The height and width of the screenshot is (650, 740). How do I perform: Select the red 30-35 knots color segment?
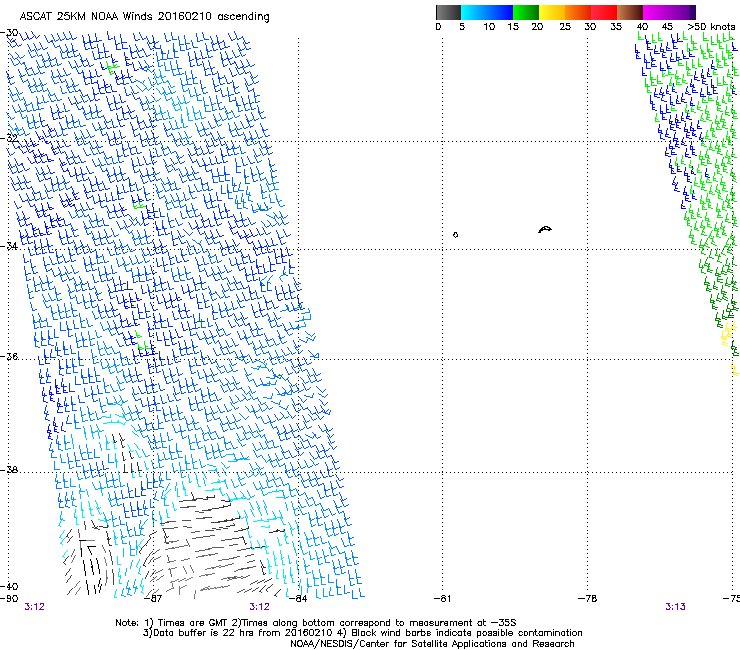click(604, 12)
